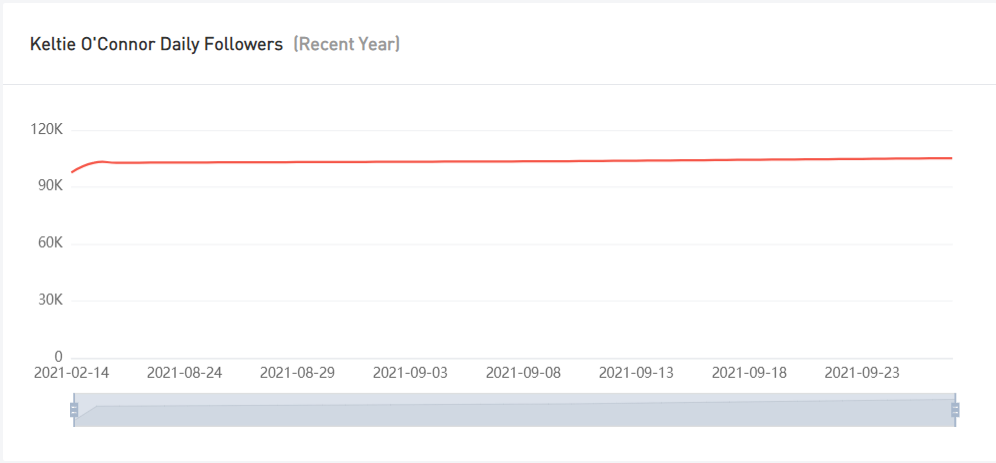Click the 2021-08-29 date label
This screenshot has height=463, width=996.
coord(297,373)
